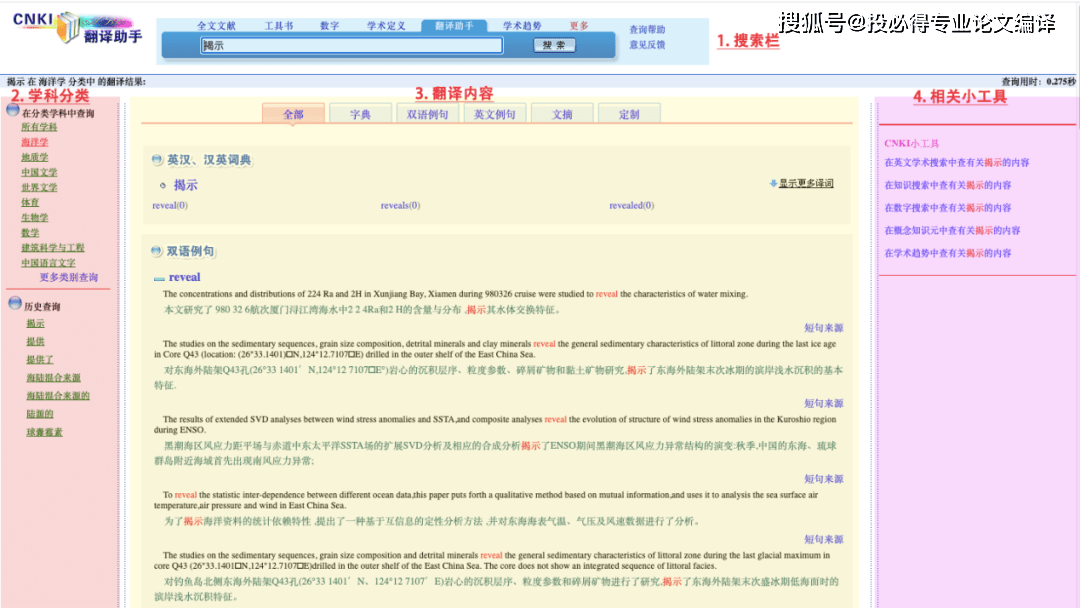Click the translation revealed(0)
The height and width of the screenshot is (608, 1080).
632,205
